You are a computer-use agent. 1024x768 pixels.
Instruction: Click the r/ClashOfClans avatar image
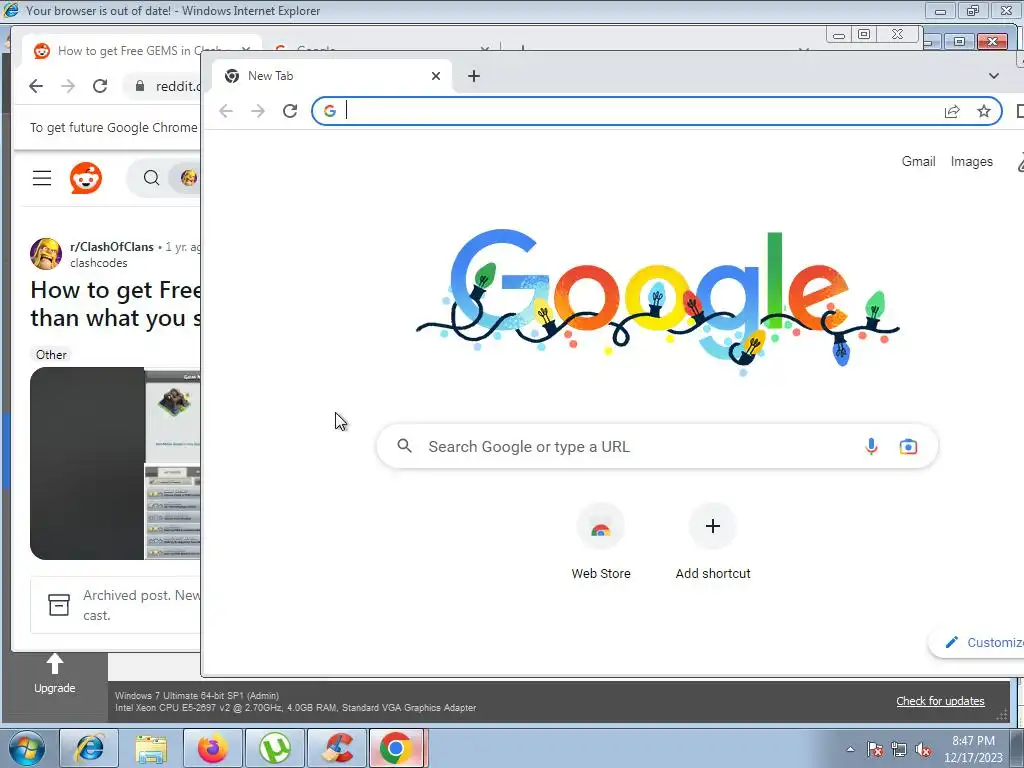pyautogui.click(x=46, y=254)
